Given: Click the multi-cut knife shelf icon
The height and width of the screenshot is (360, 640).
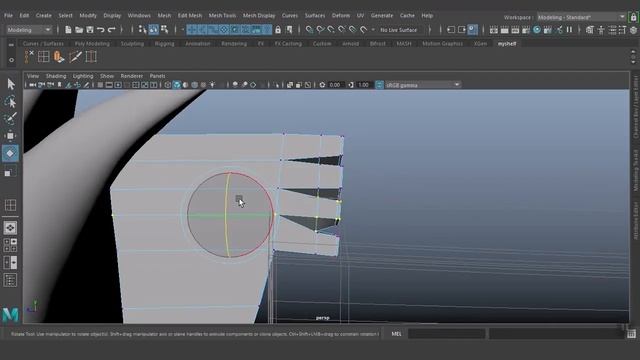Looking at the screenshot, I should click(x=75, y=57).
